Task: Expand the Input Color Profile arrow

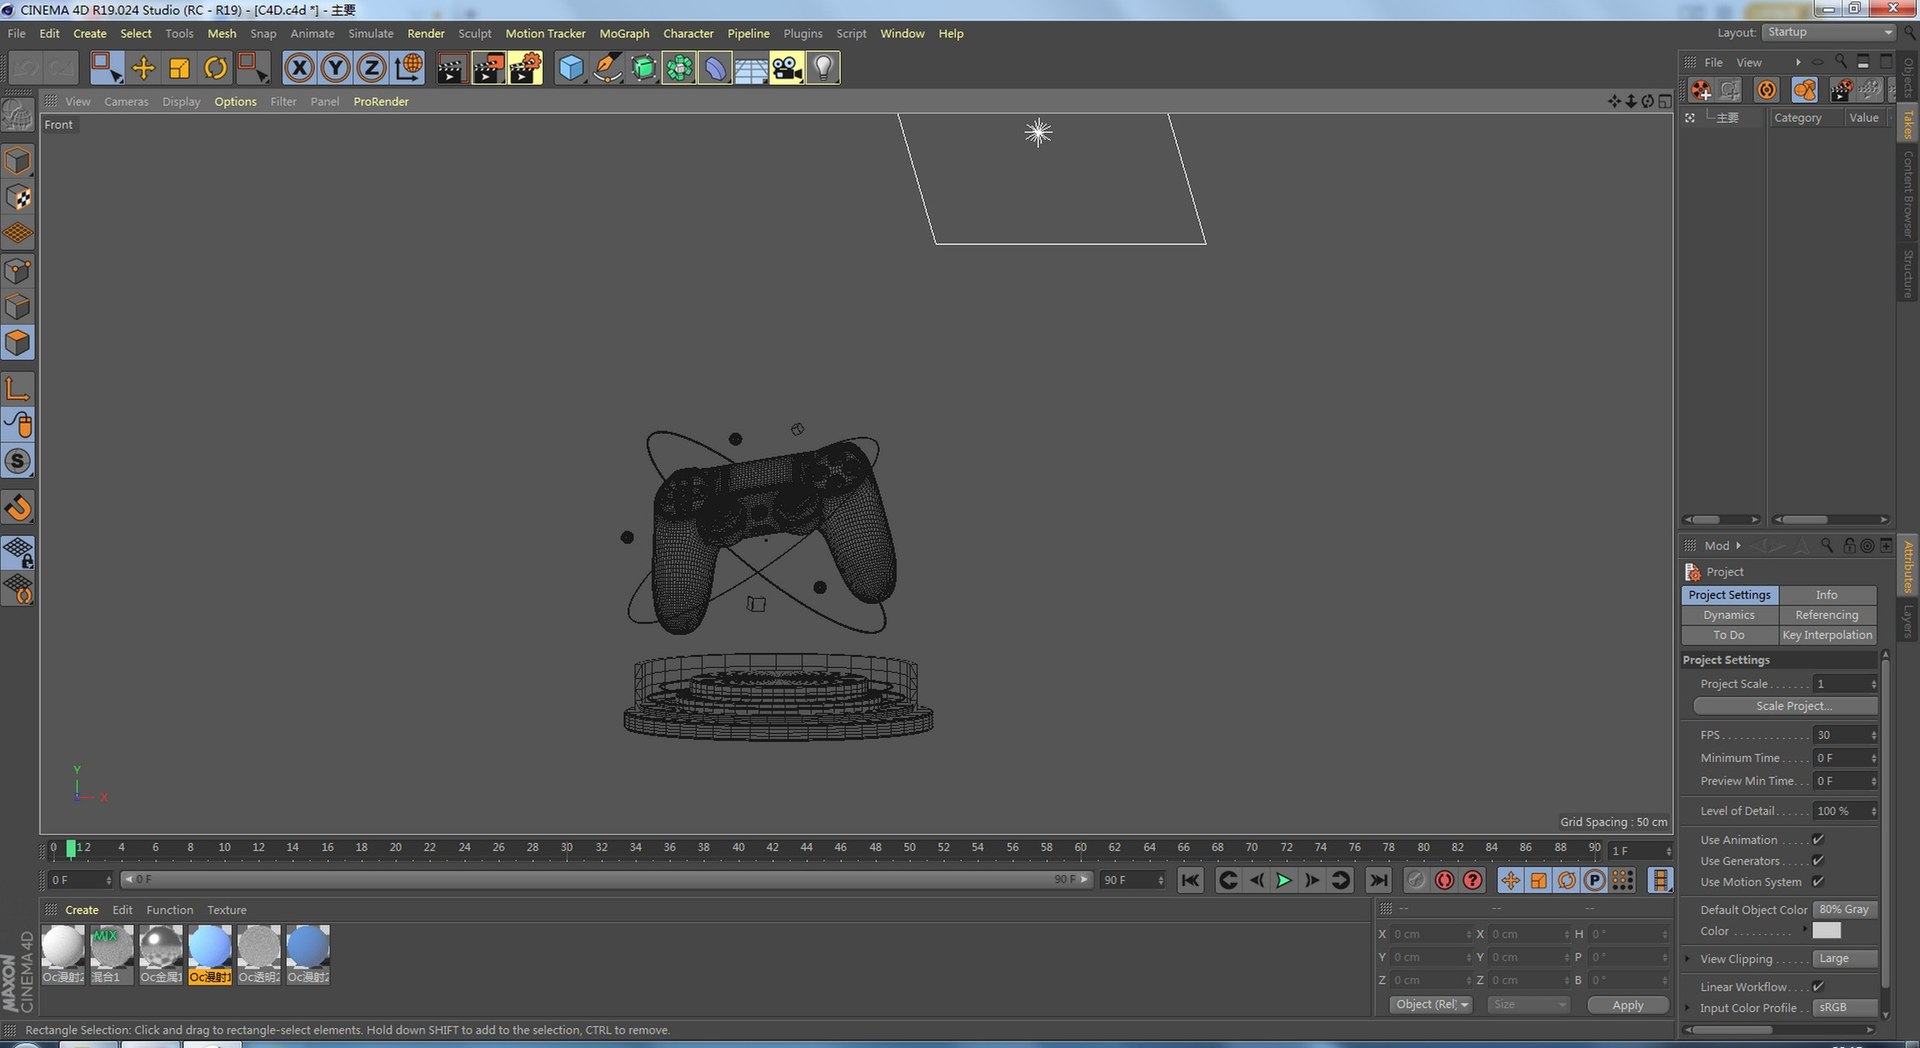Action: (x=1688, y=1008)
